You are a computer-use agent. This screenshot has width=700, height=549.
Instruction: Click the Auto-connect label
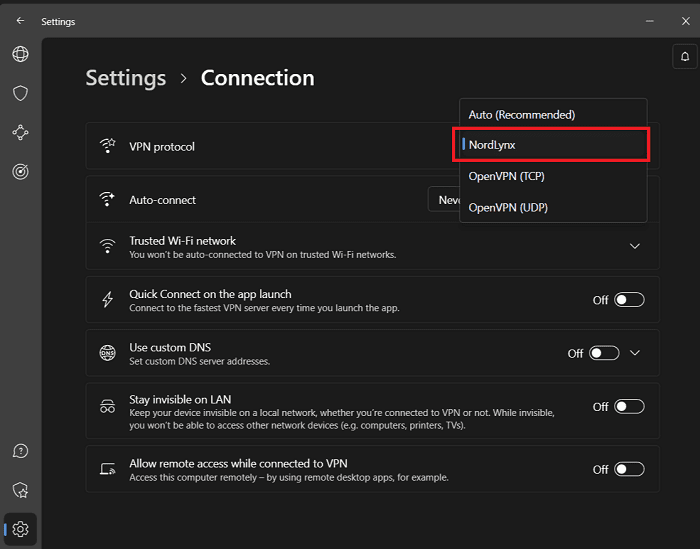coord(162,200)
